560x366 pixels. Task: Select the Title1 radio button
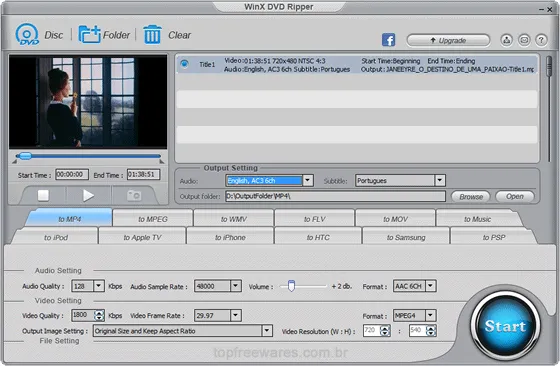click(x=184, y=64)
